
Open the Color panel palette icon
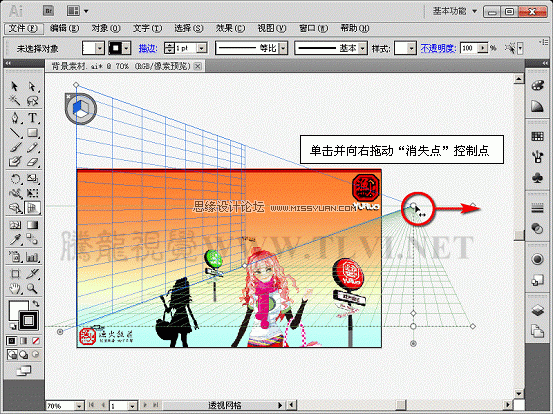click(537, 86)
